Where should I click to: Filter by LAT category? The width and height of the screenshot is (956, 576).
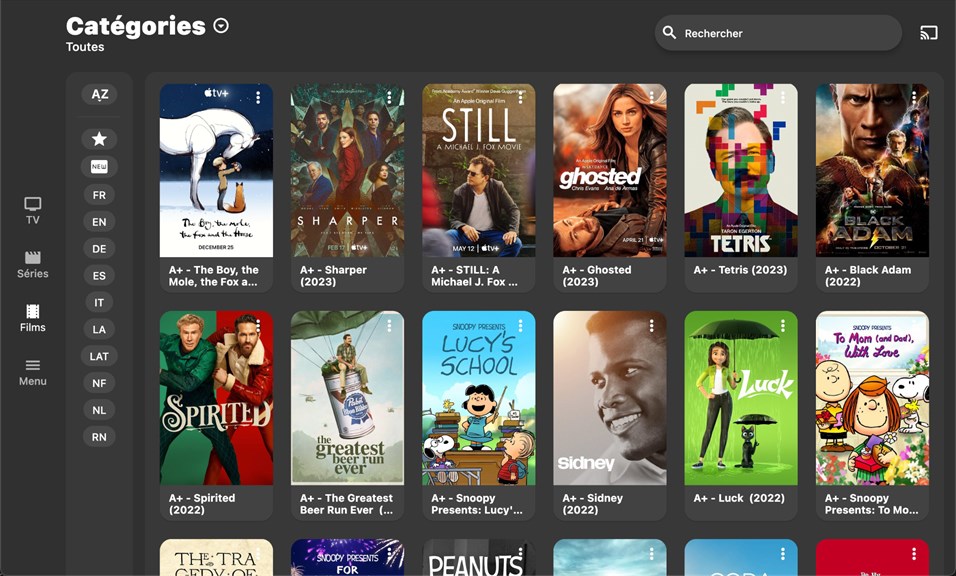[x=99, y=356]
